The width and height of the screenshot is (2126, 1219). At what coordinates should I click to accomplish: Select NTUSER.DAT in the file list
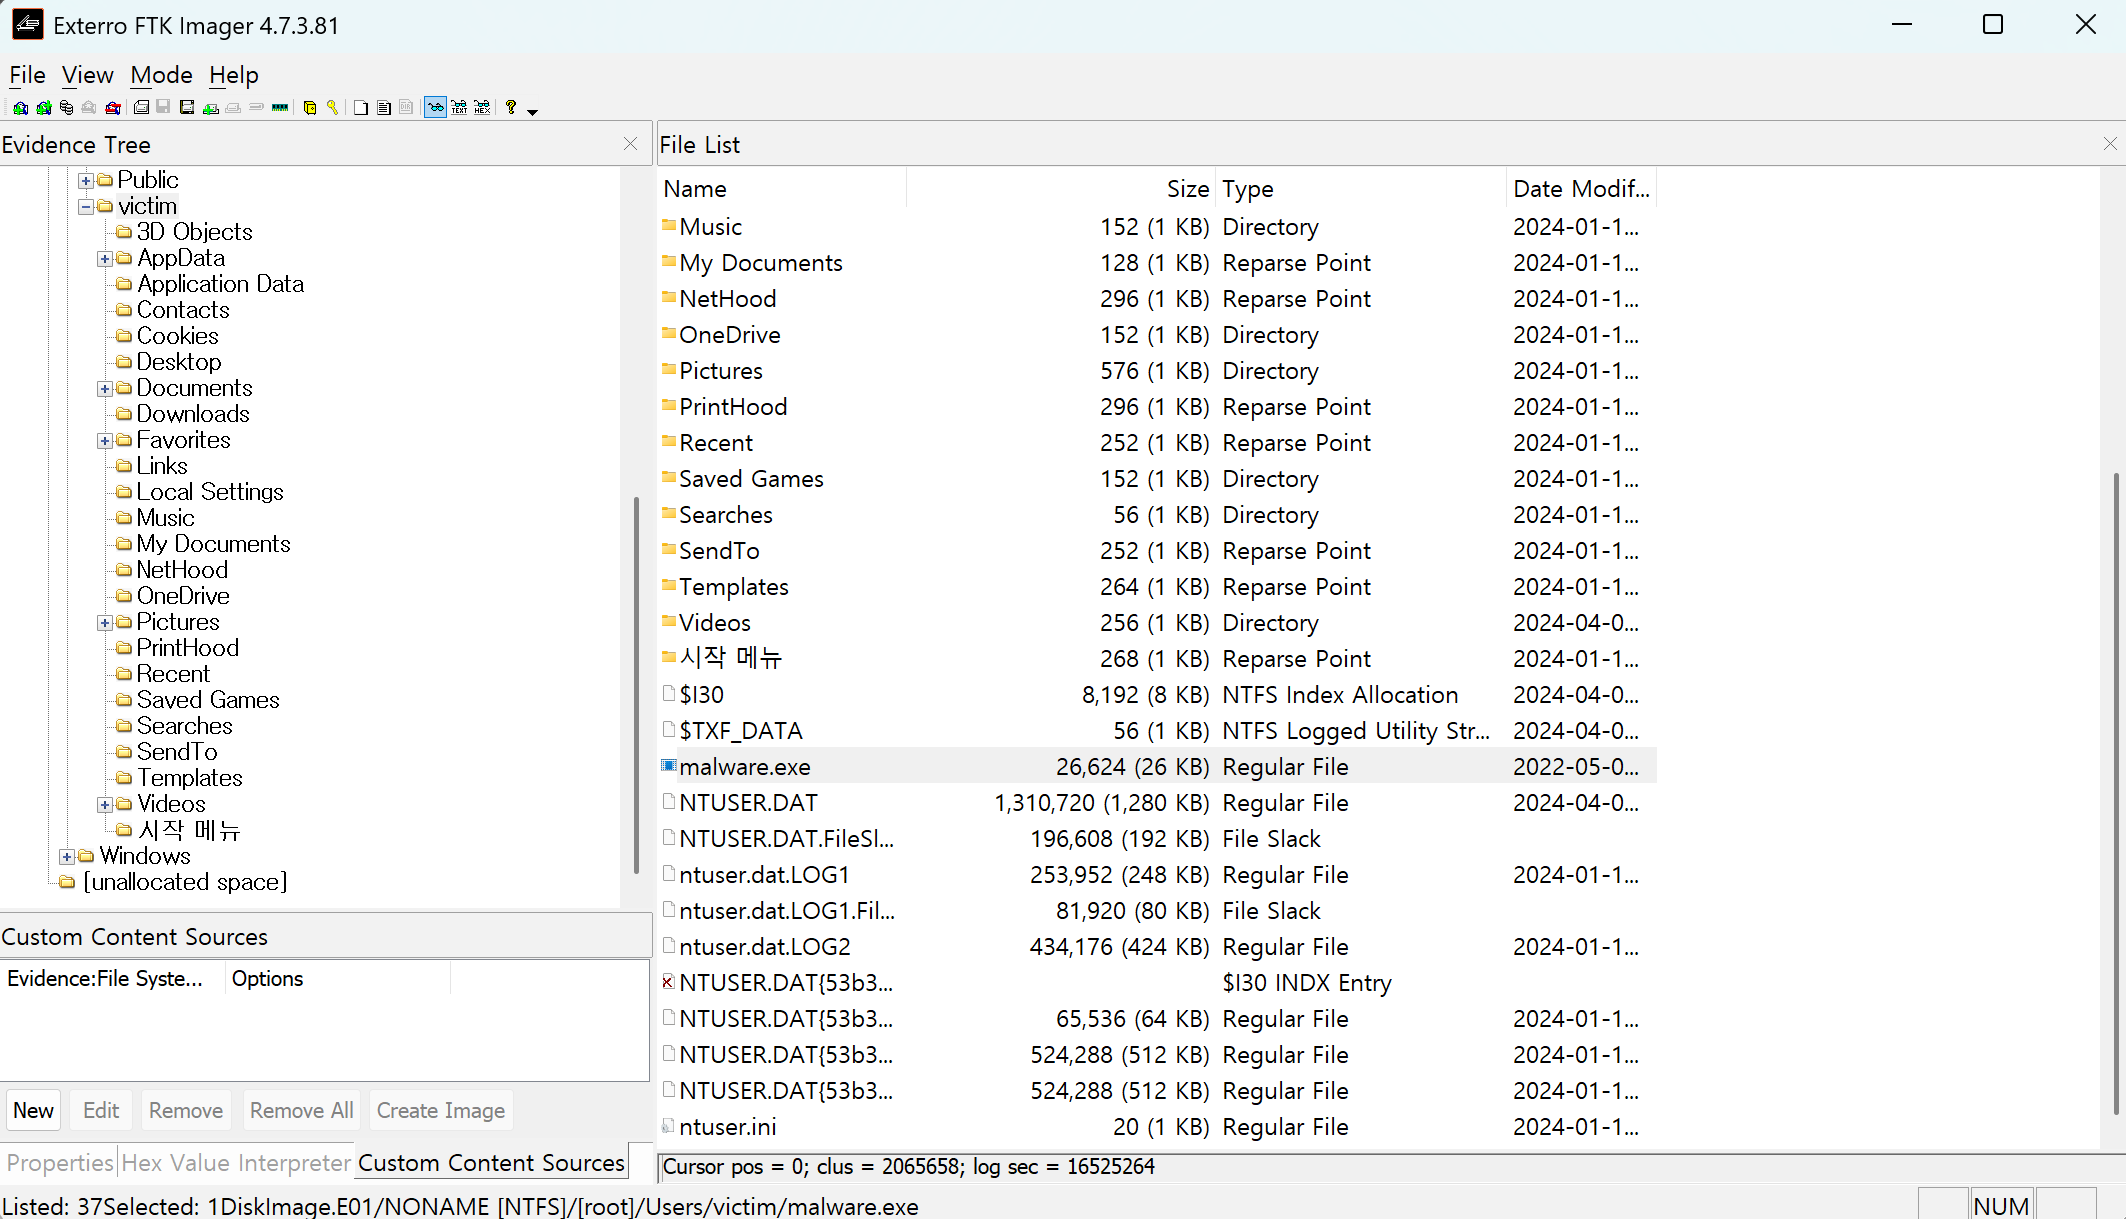(x=748, y=803)
